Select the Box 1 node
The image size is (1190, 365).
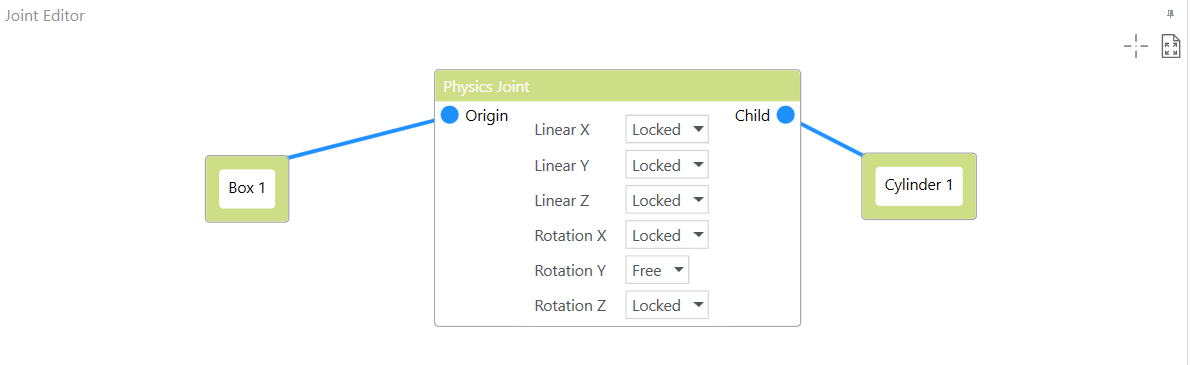click(x=247, y=189)
